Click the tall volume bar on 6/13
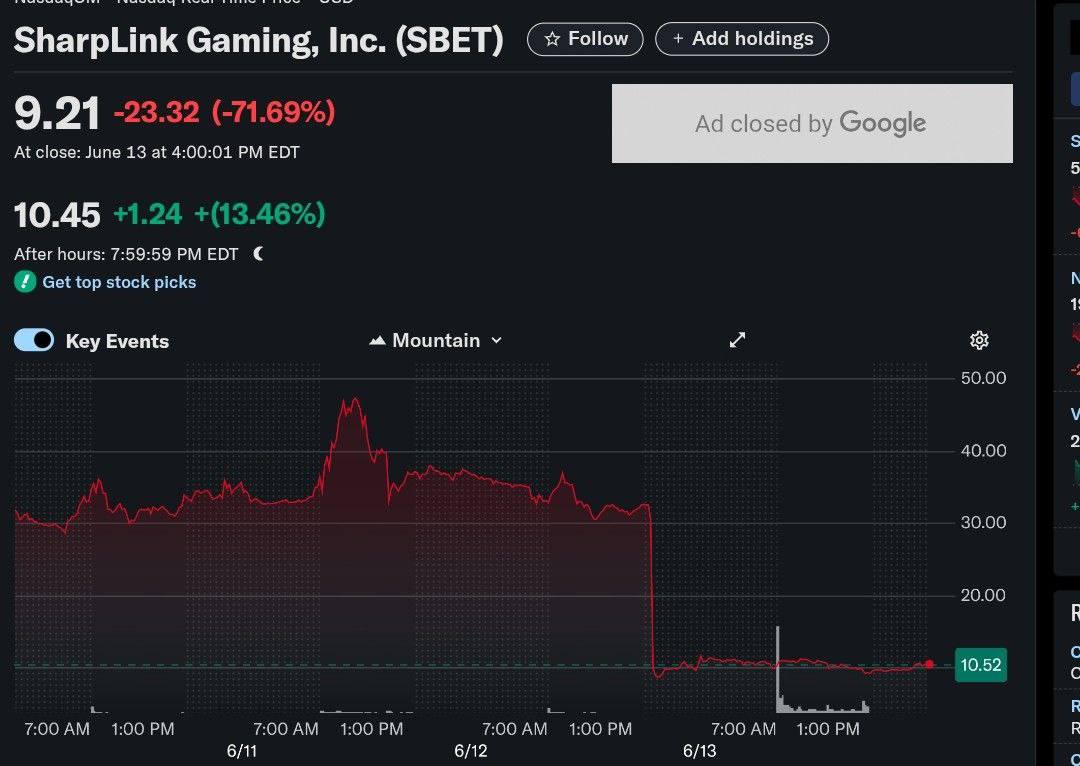The height and width of the screenshot is (766, 1080). tap(778, 669)
